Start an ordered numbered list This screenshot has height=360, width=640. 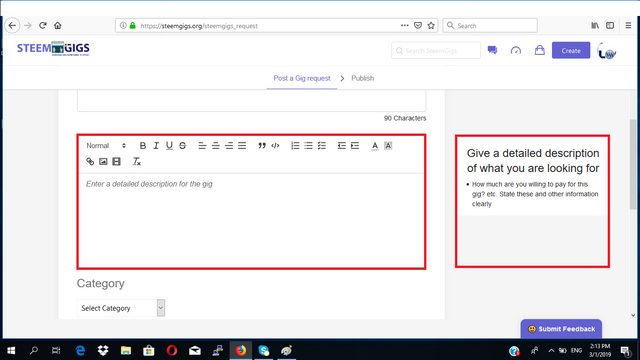pyautogui.click(x=295, y=145)
